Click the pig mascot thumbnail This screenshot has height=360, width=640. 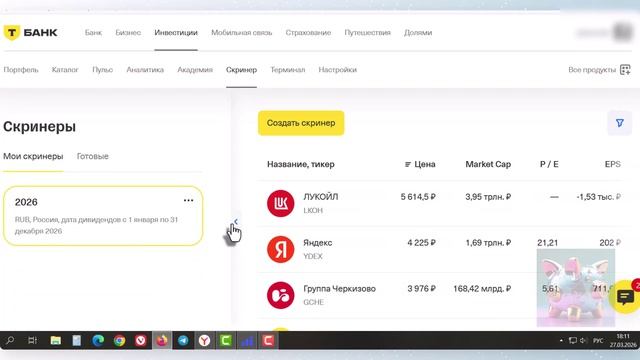point(576,288)
